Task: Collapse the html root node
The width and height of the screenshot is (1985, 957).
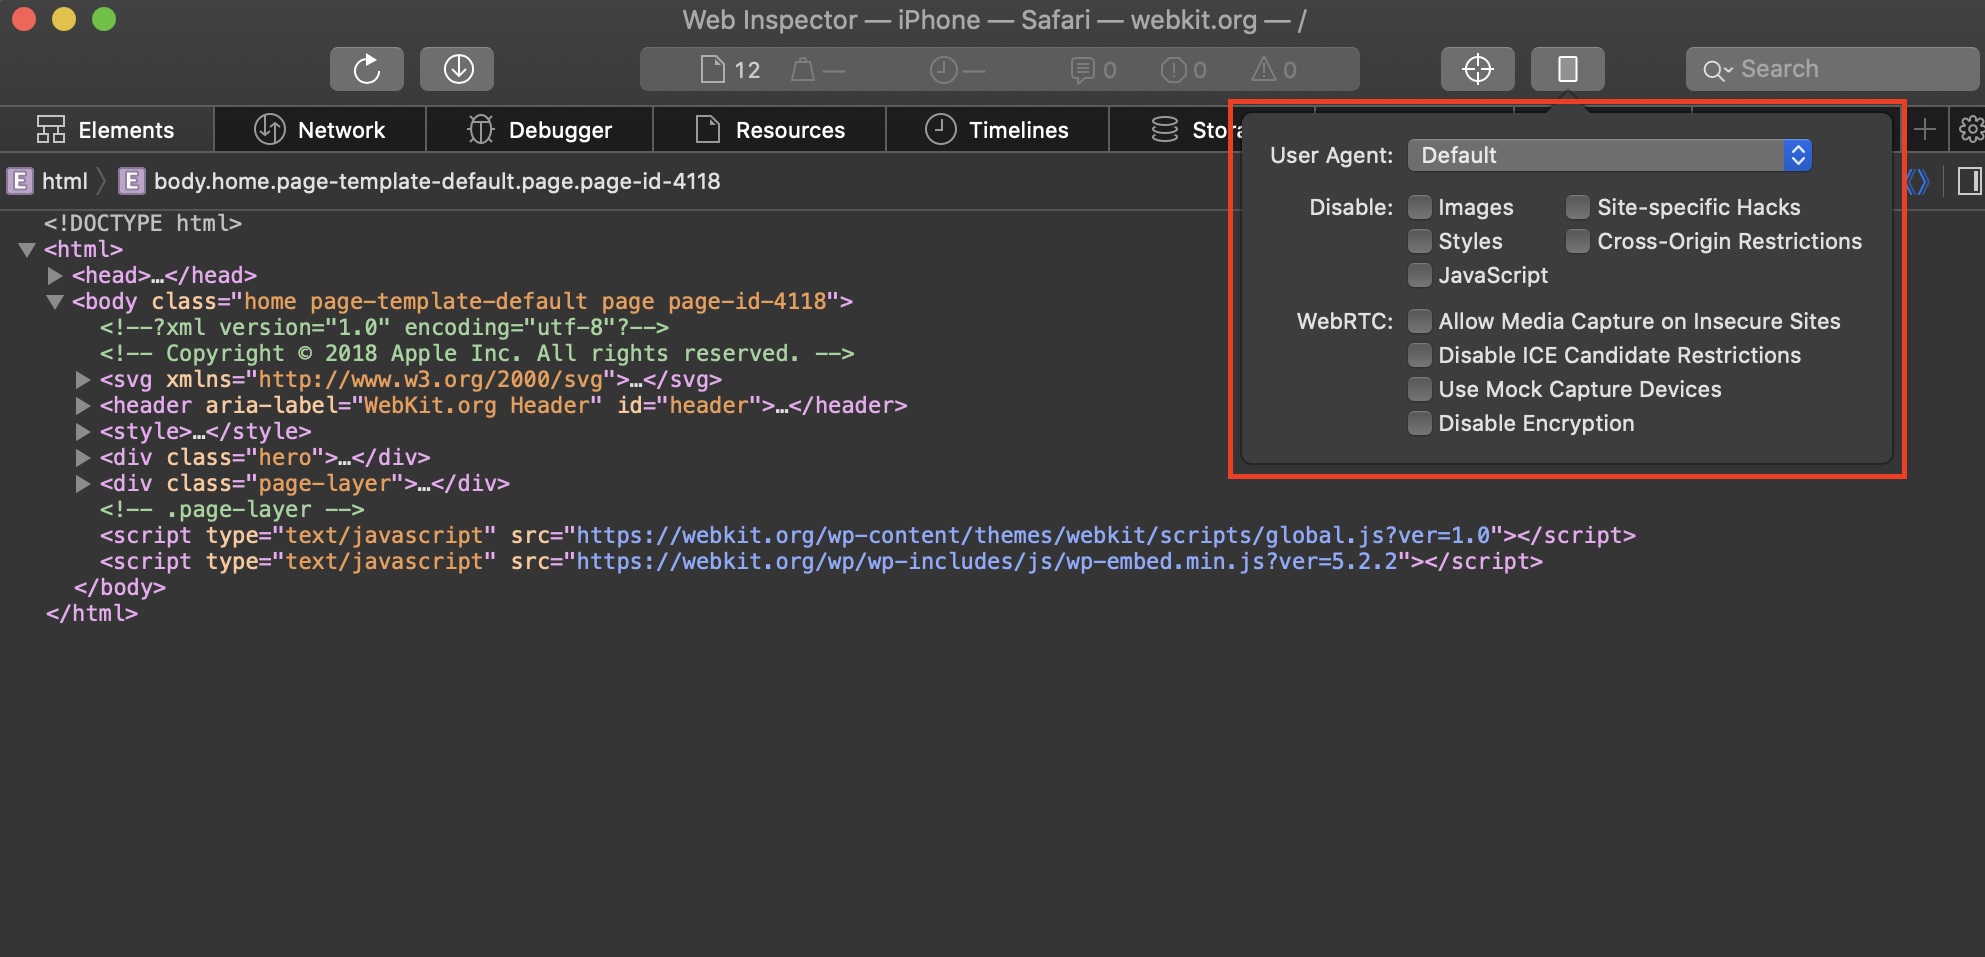Action: click(27, 250)
